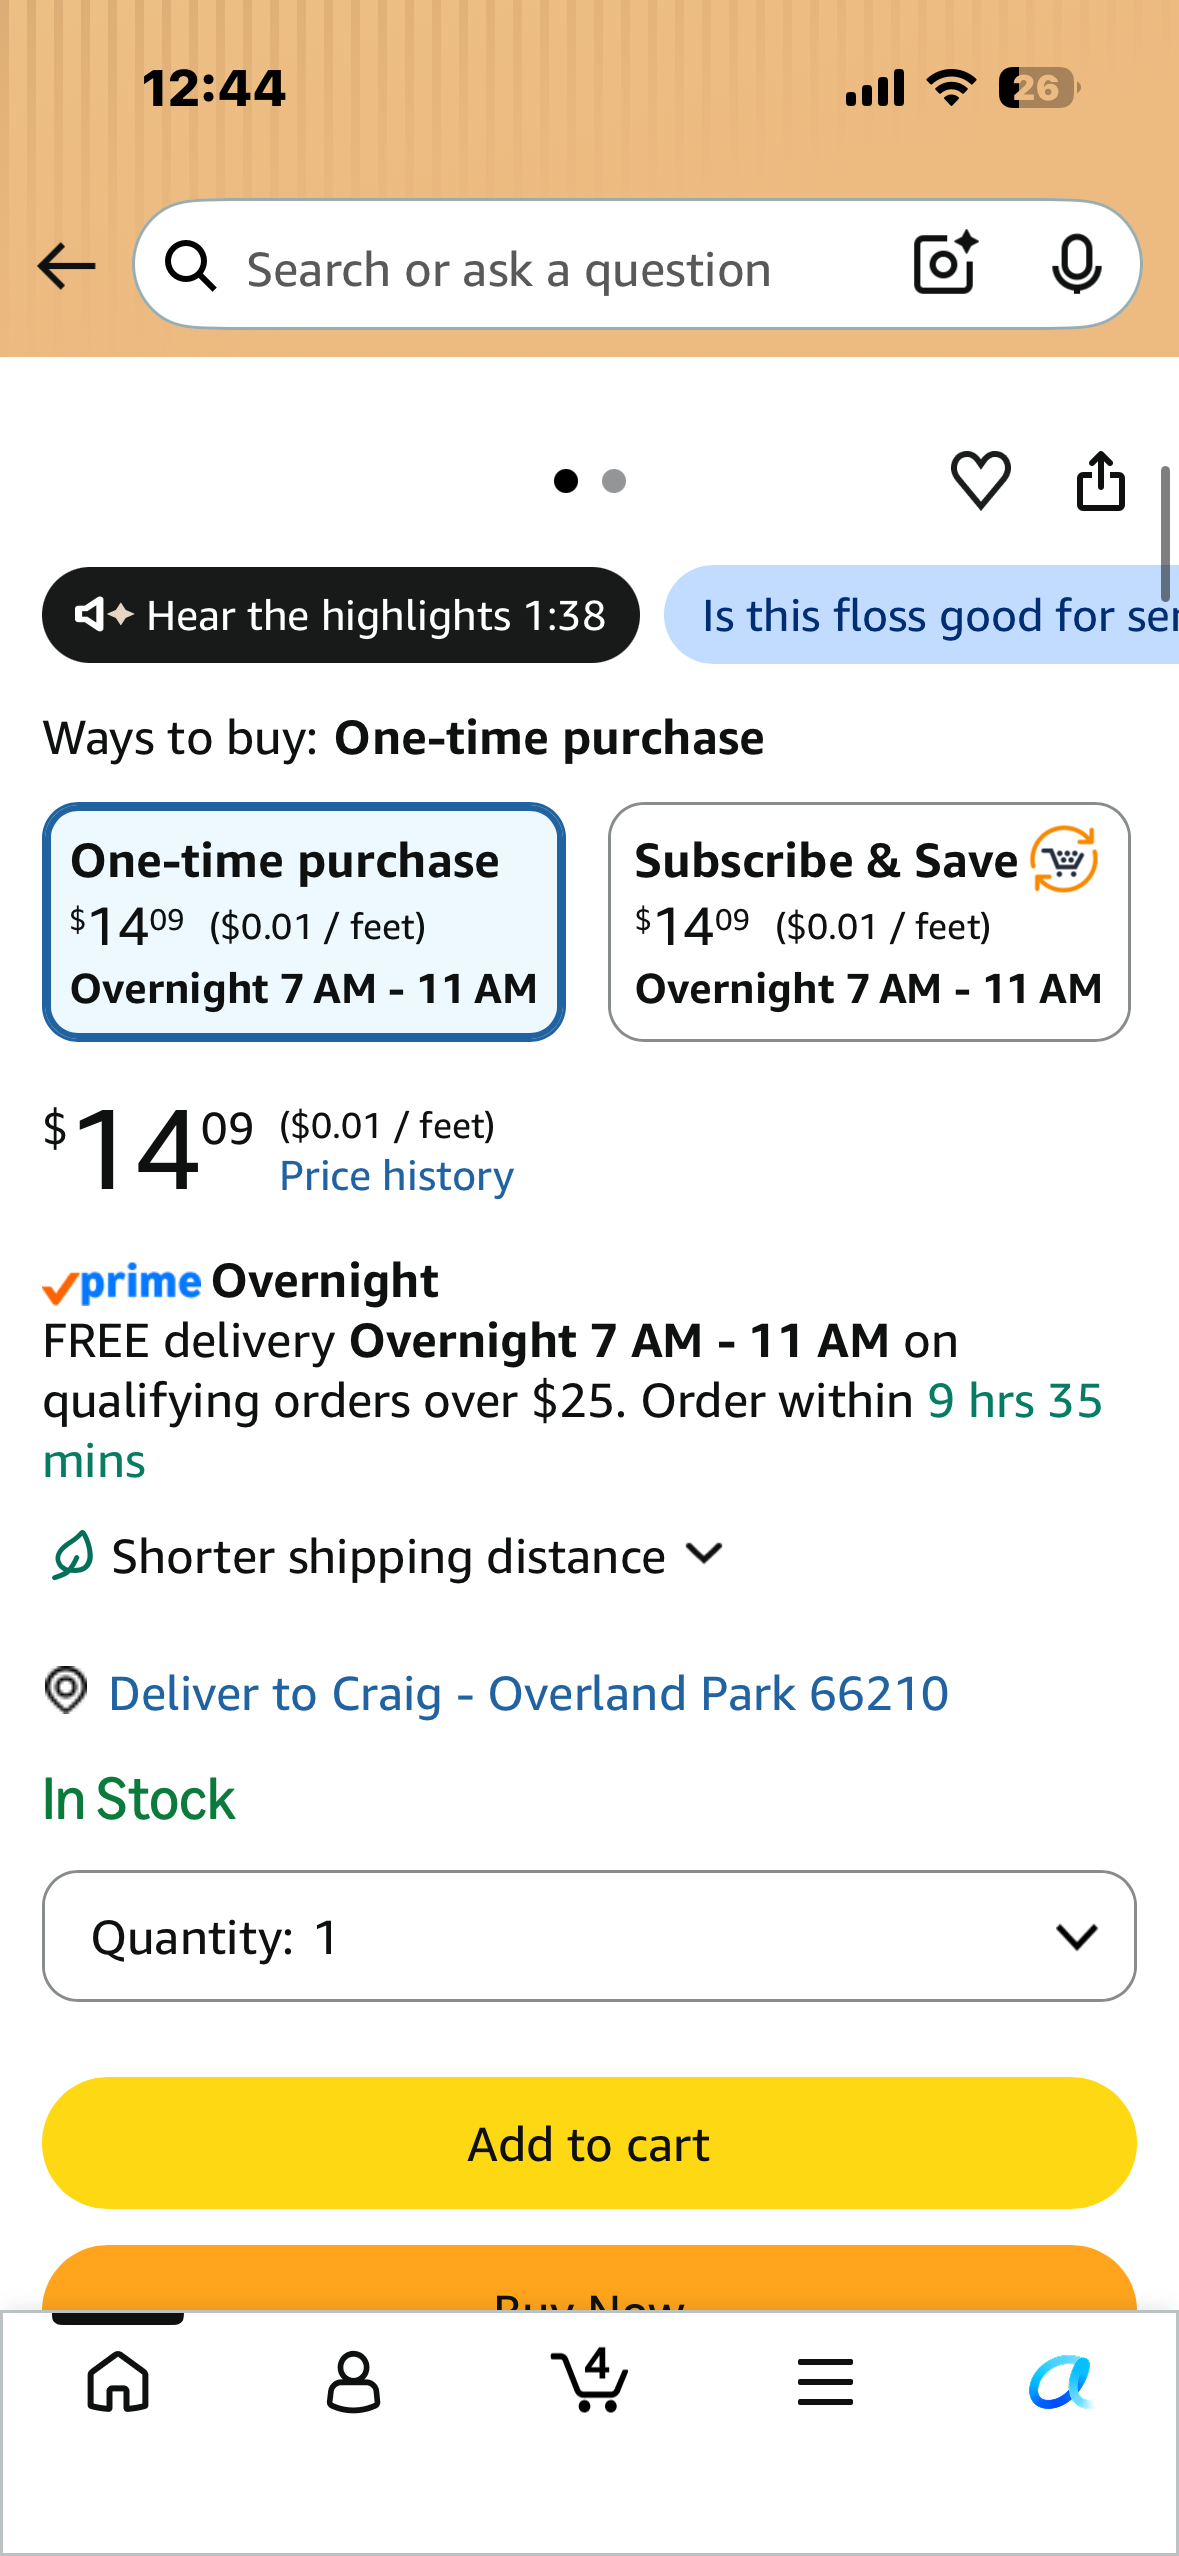Add to cart yellow button
Image resolution: width=1179 pixels, height=2556 pixels.
point(589,2143)
